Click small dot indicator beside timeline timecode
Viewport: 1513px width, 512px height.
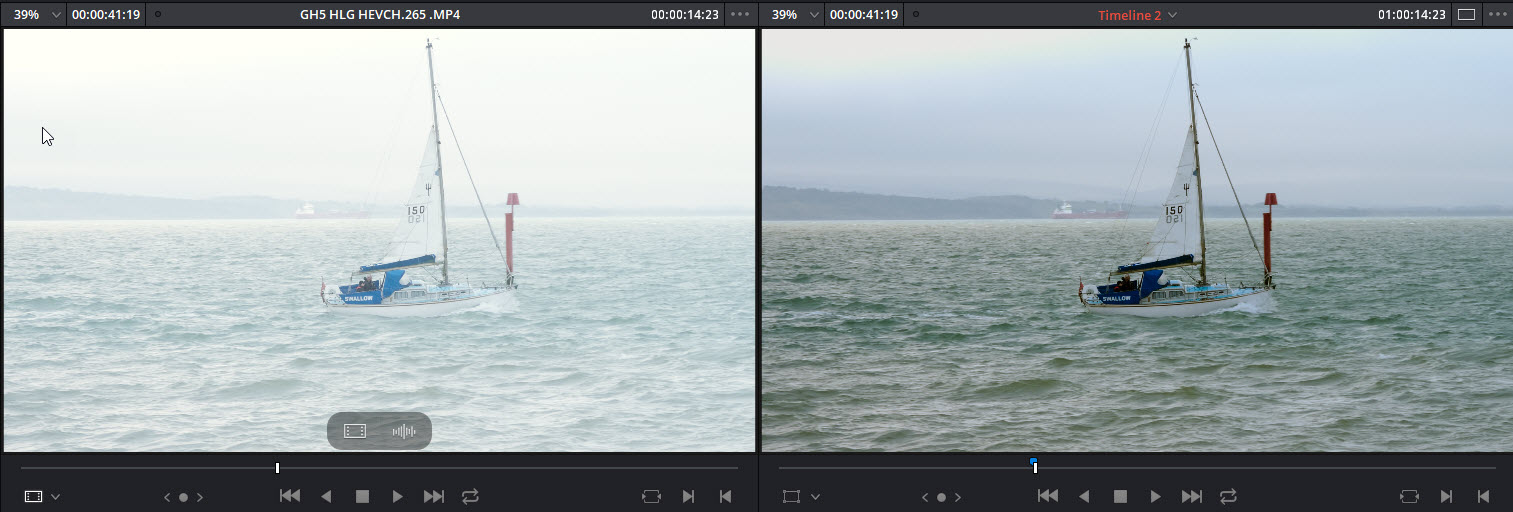tap(916, 15)
